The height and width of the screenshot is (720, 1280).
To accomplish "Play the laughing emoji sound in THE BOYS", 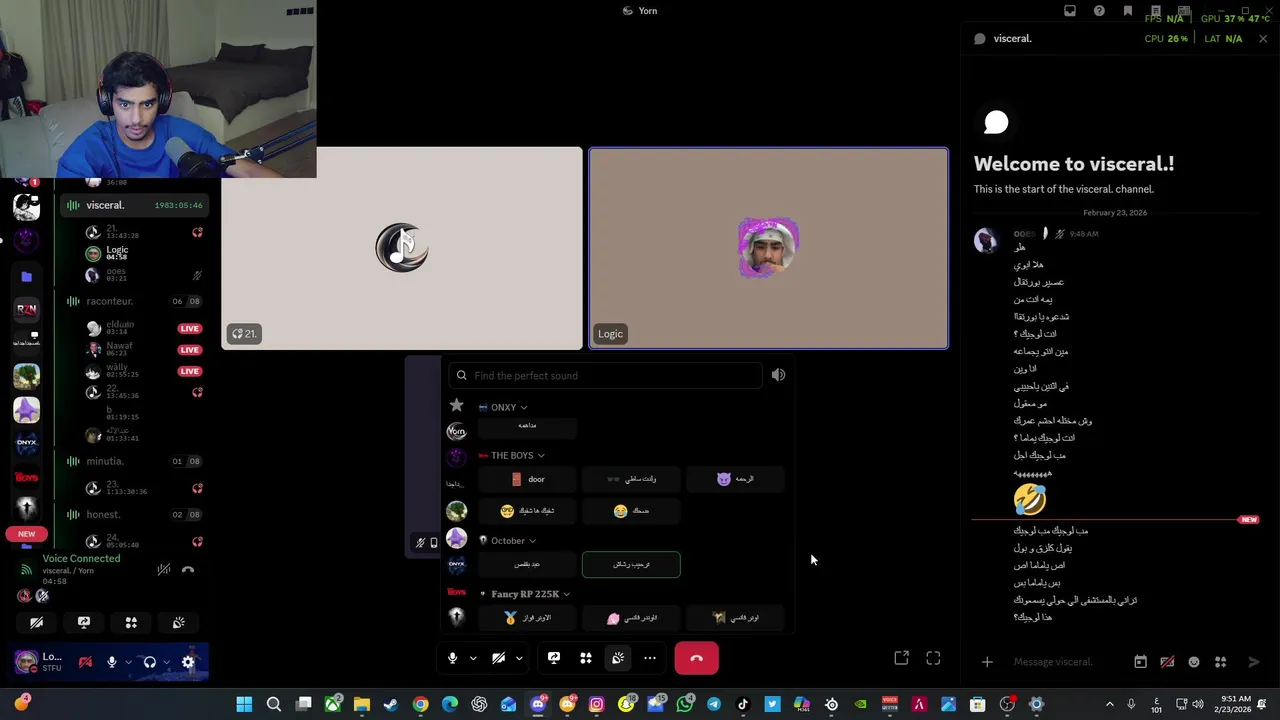I will tap(631, 511).
